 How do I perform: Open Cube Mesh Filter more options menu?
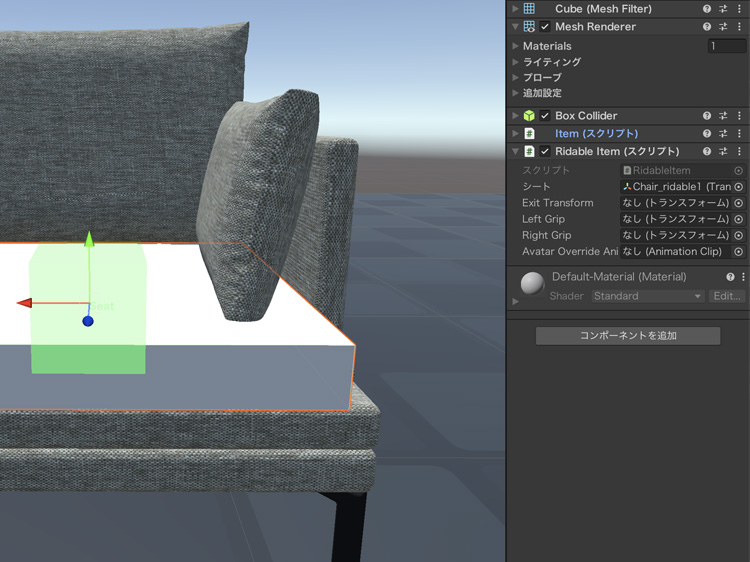click(741, 9)
